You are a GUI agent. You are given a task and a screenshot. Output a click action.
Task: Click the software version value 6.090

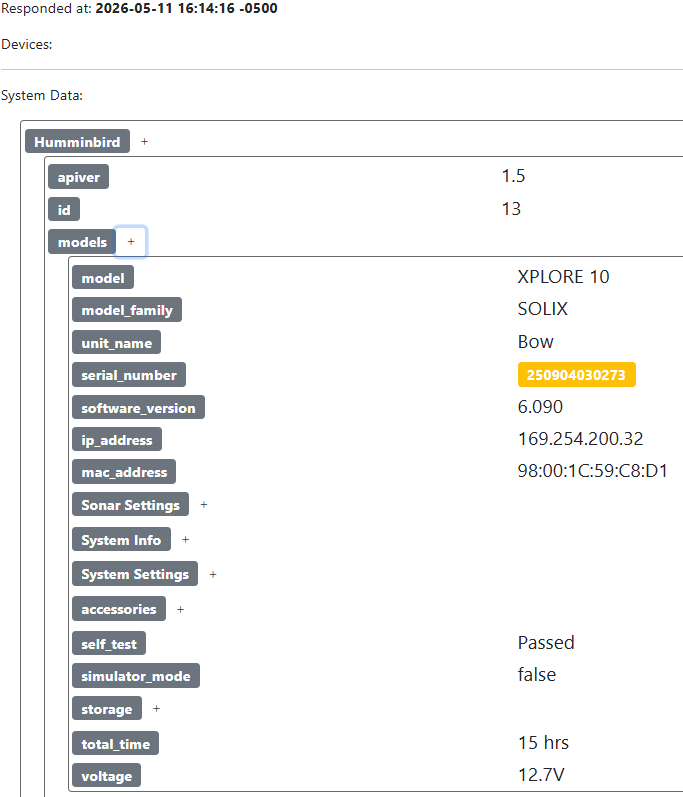[540, 407]
